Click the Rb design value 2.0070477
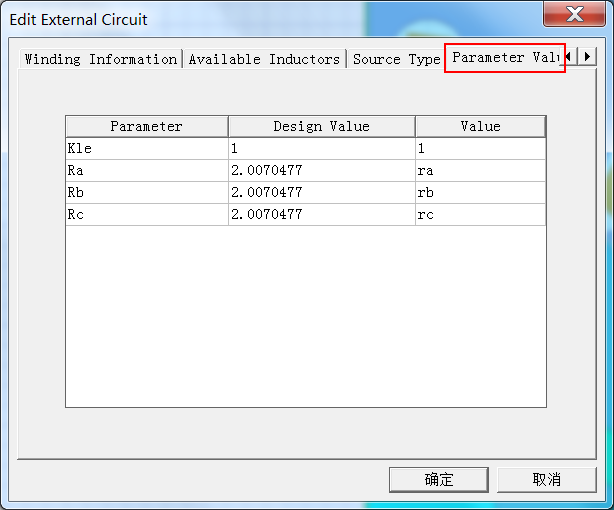This screenshot has width=614, height=510. pyautogui.click(x=321, y=192)
